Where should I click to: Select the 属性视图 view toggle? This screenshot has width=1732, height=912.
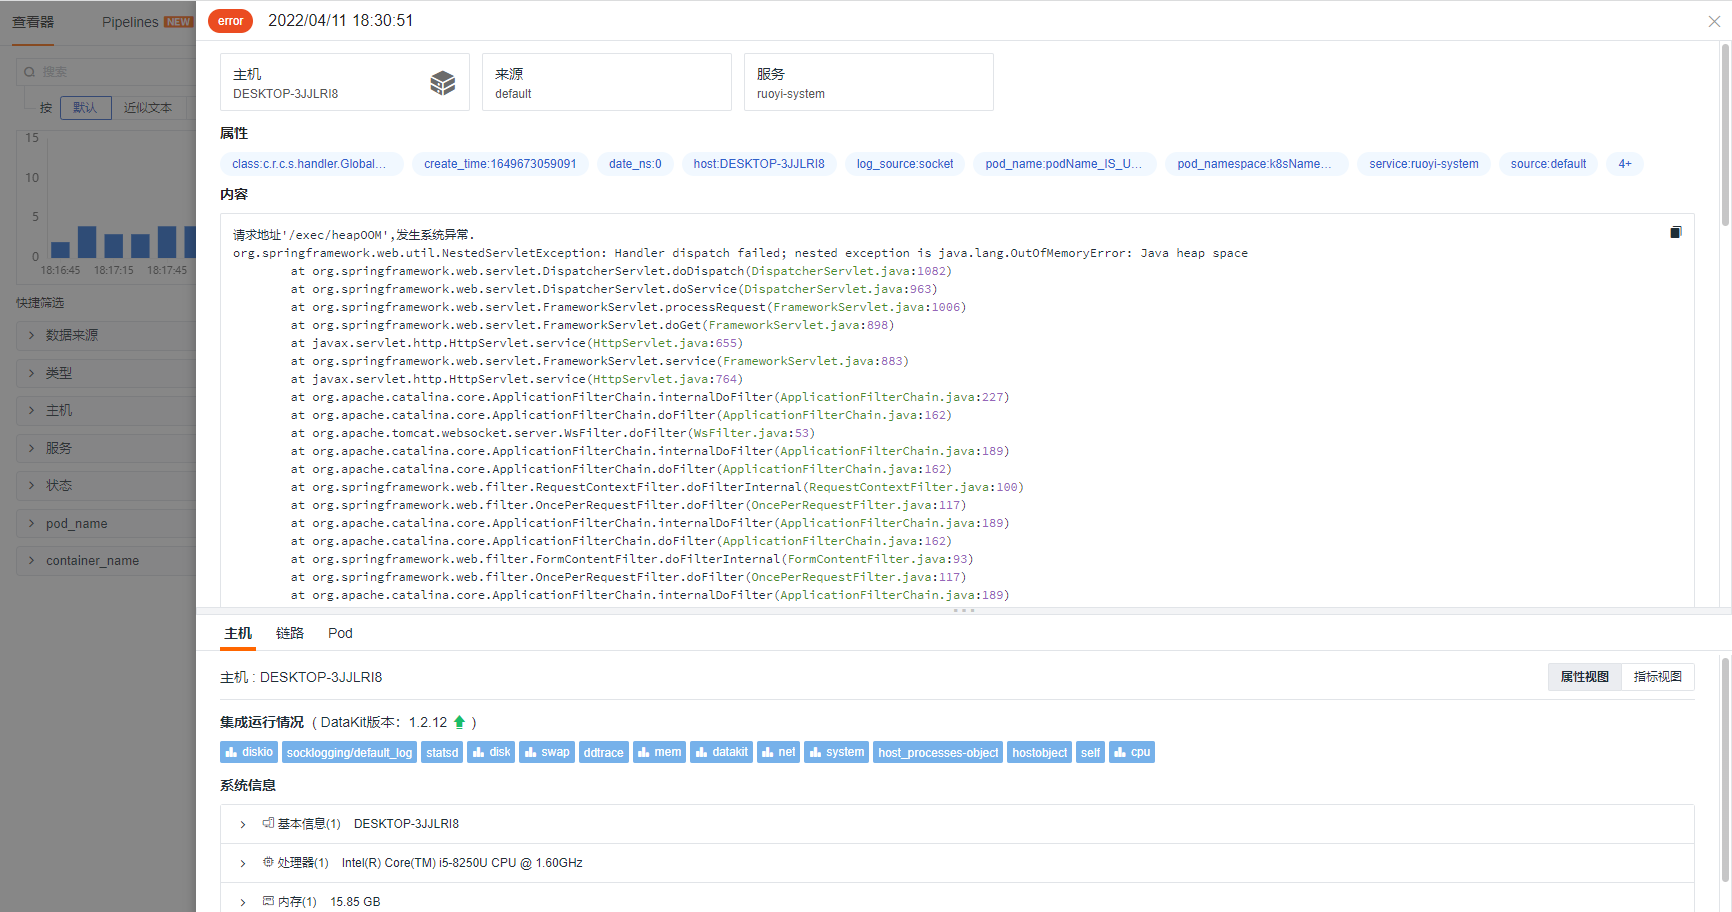(x=1585, y=677)
